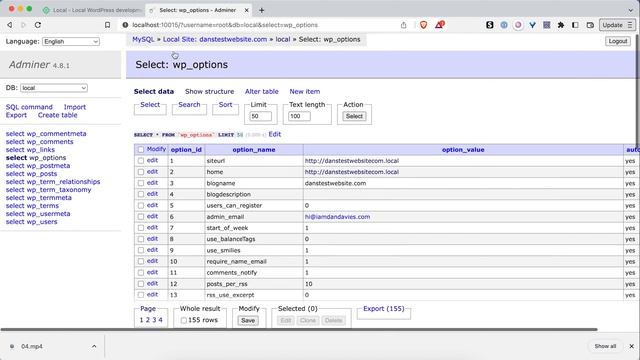The width and height of the screenshot is (640, 360).
Task: Open the tab list chevron at top right
Action: (x=631, y=10)
